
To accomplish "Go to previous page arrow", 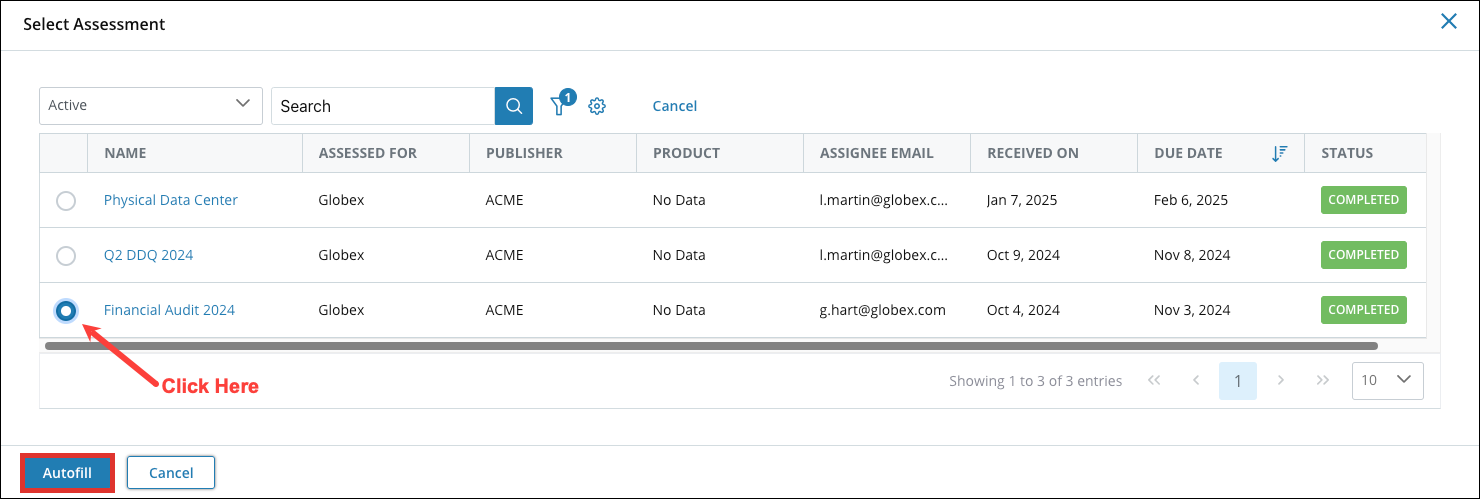I will point(1196,380).
